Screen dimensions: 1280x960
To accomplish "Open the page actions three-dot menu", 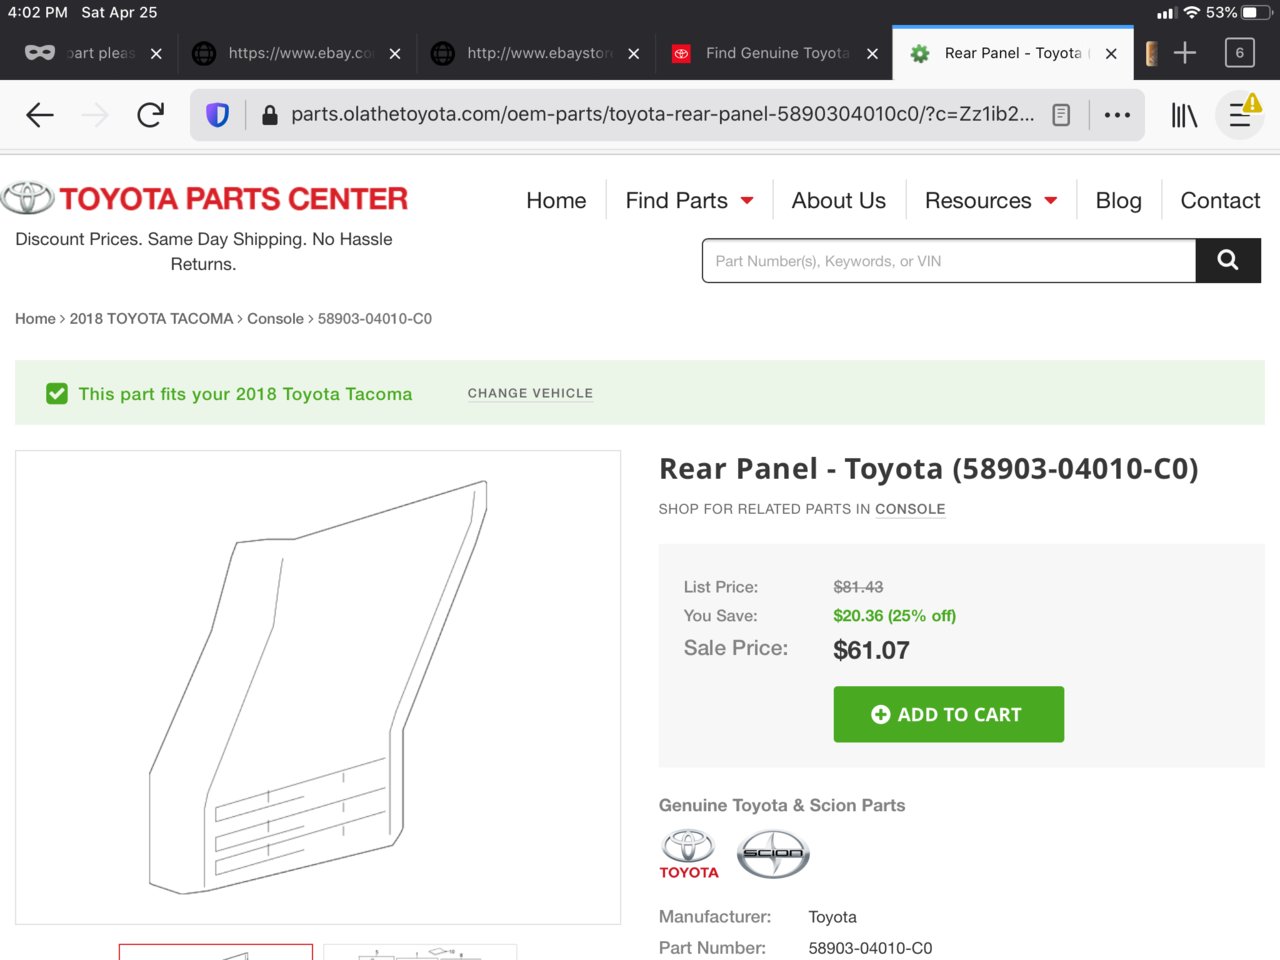I will click(1117, 115).
